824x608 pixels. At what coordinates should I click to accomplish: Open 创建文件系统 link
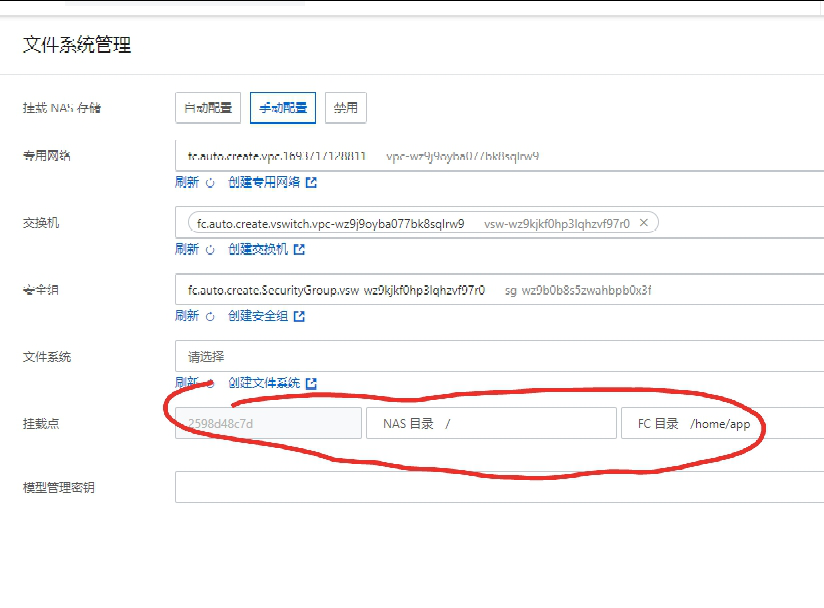(264, 383)
